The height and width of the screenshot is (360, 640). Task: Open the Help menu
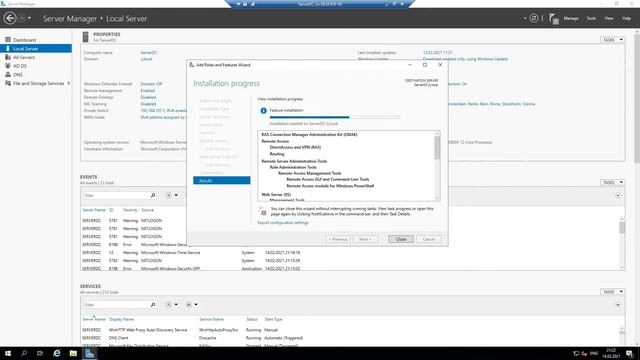coord(626,18)
